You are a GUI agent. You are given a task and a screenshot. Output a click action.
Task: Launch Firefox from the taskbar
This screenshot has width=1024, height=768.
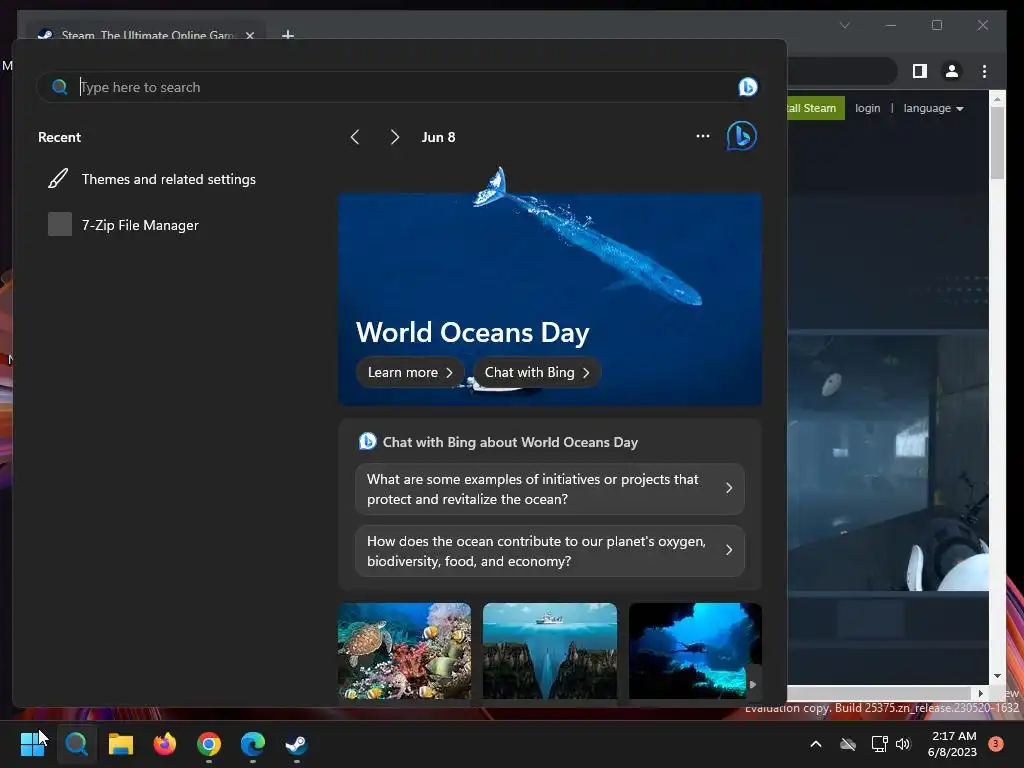point(165,744)
